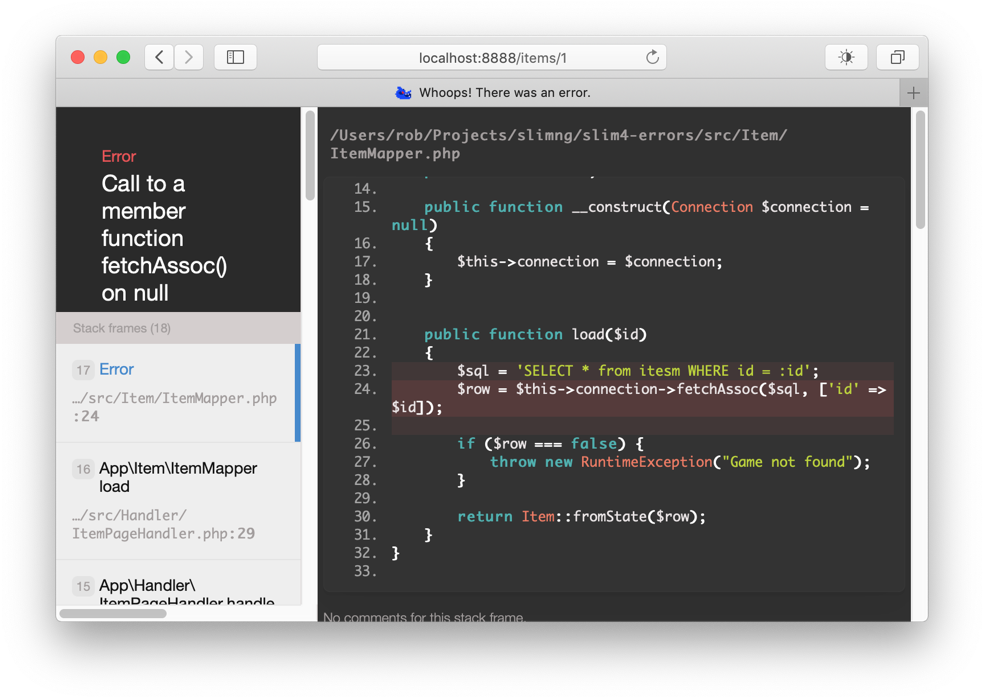Viewport: 983px width, 697px height.
Task: Click the red 'Error' exception type label
Action: point(118,156)
